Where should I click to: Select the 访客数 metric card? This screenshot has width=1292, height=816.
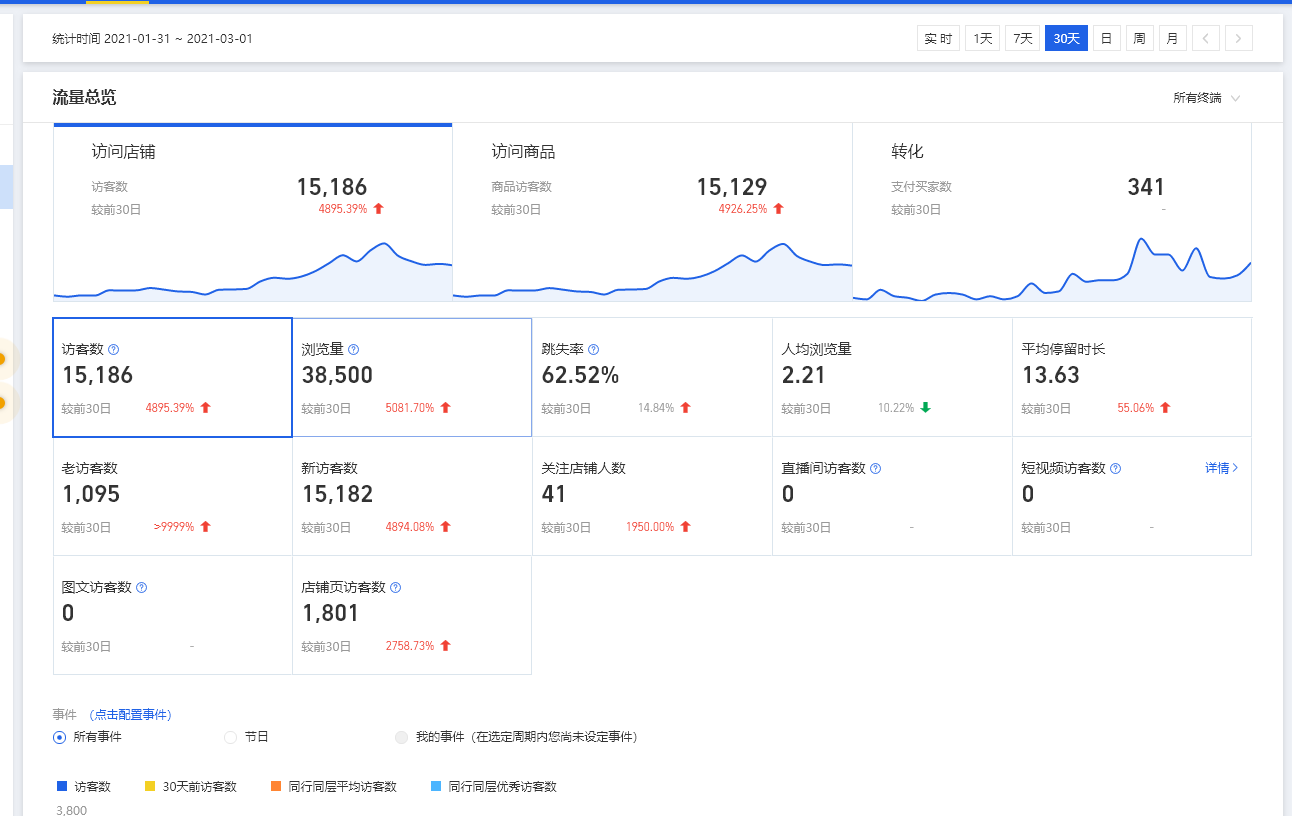tap(172, 377)
